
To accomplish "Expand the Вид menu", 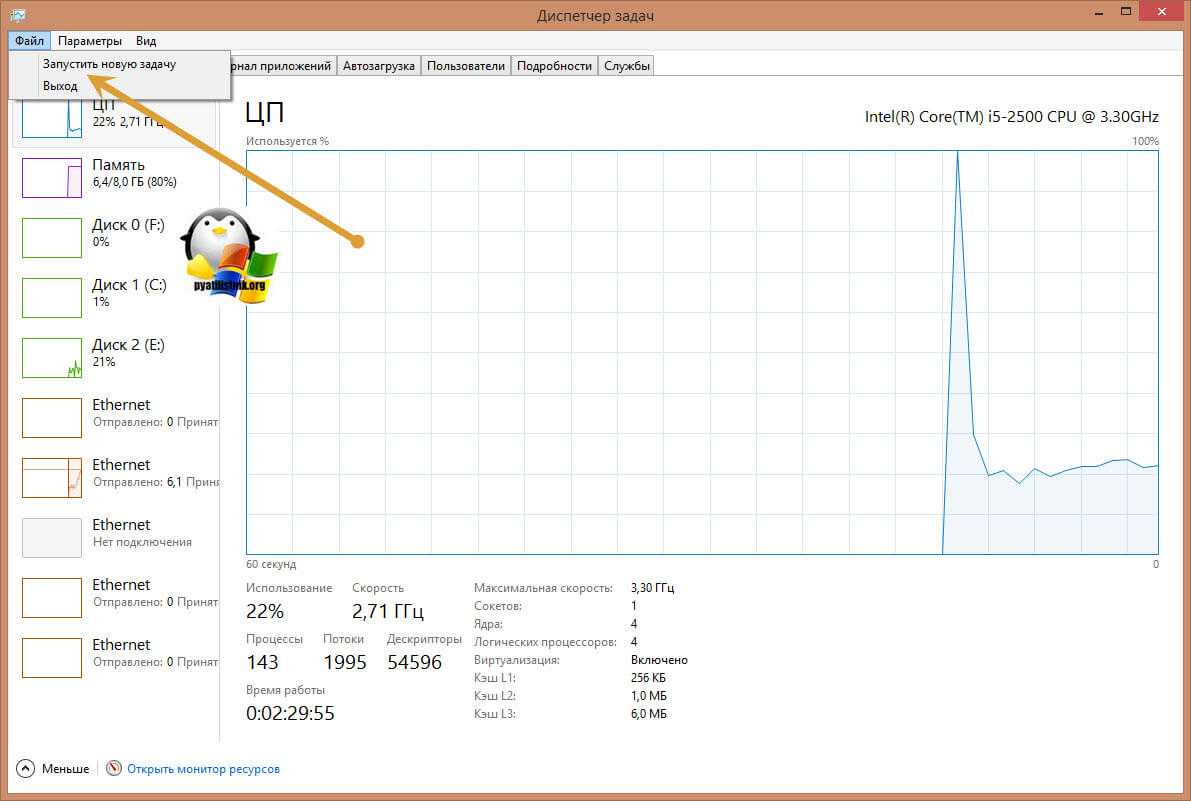I will tap(146, 41).
